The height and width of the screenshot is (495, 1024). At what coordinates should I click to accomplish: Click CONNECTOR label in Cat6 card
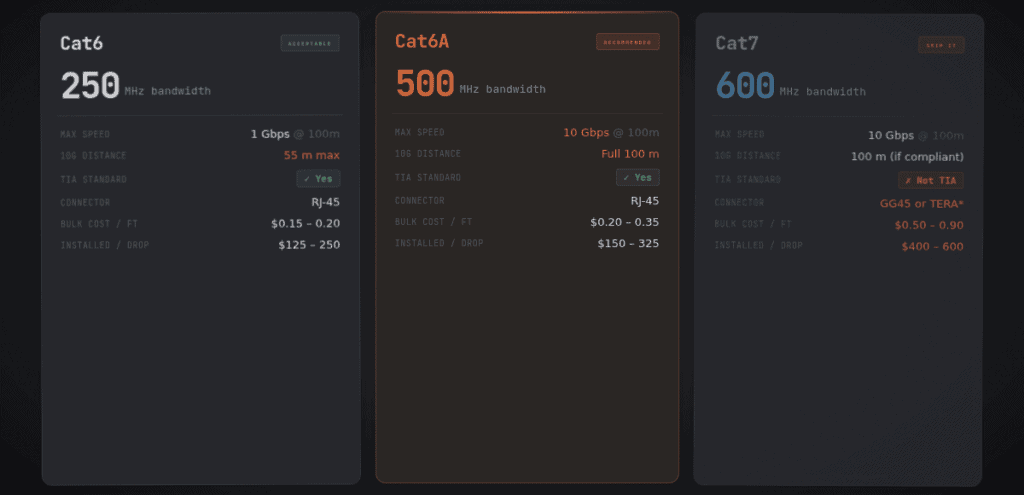[85, 202]
